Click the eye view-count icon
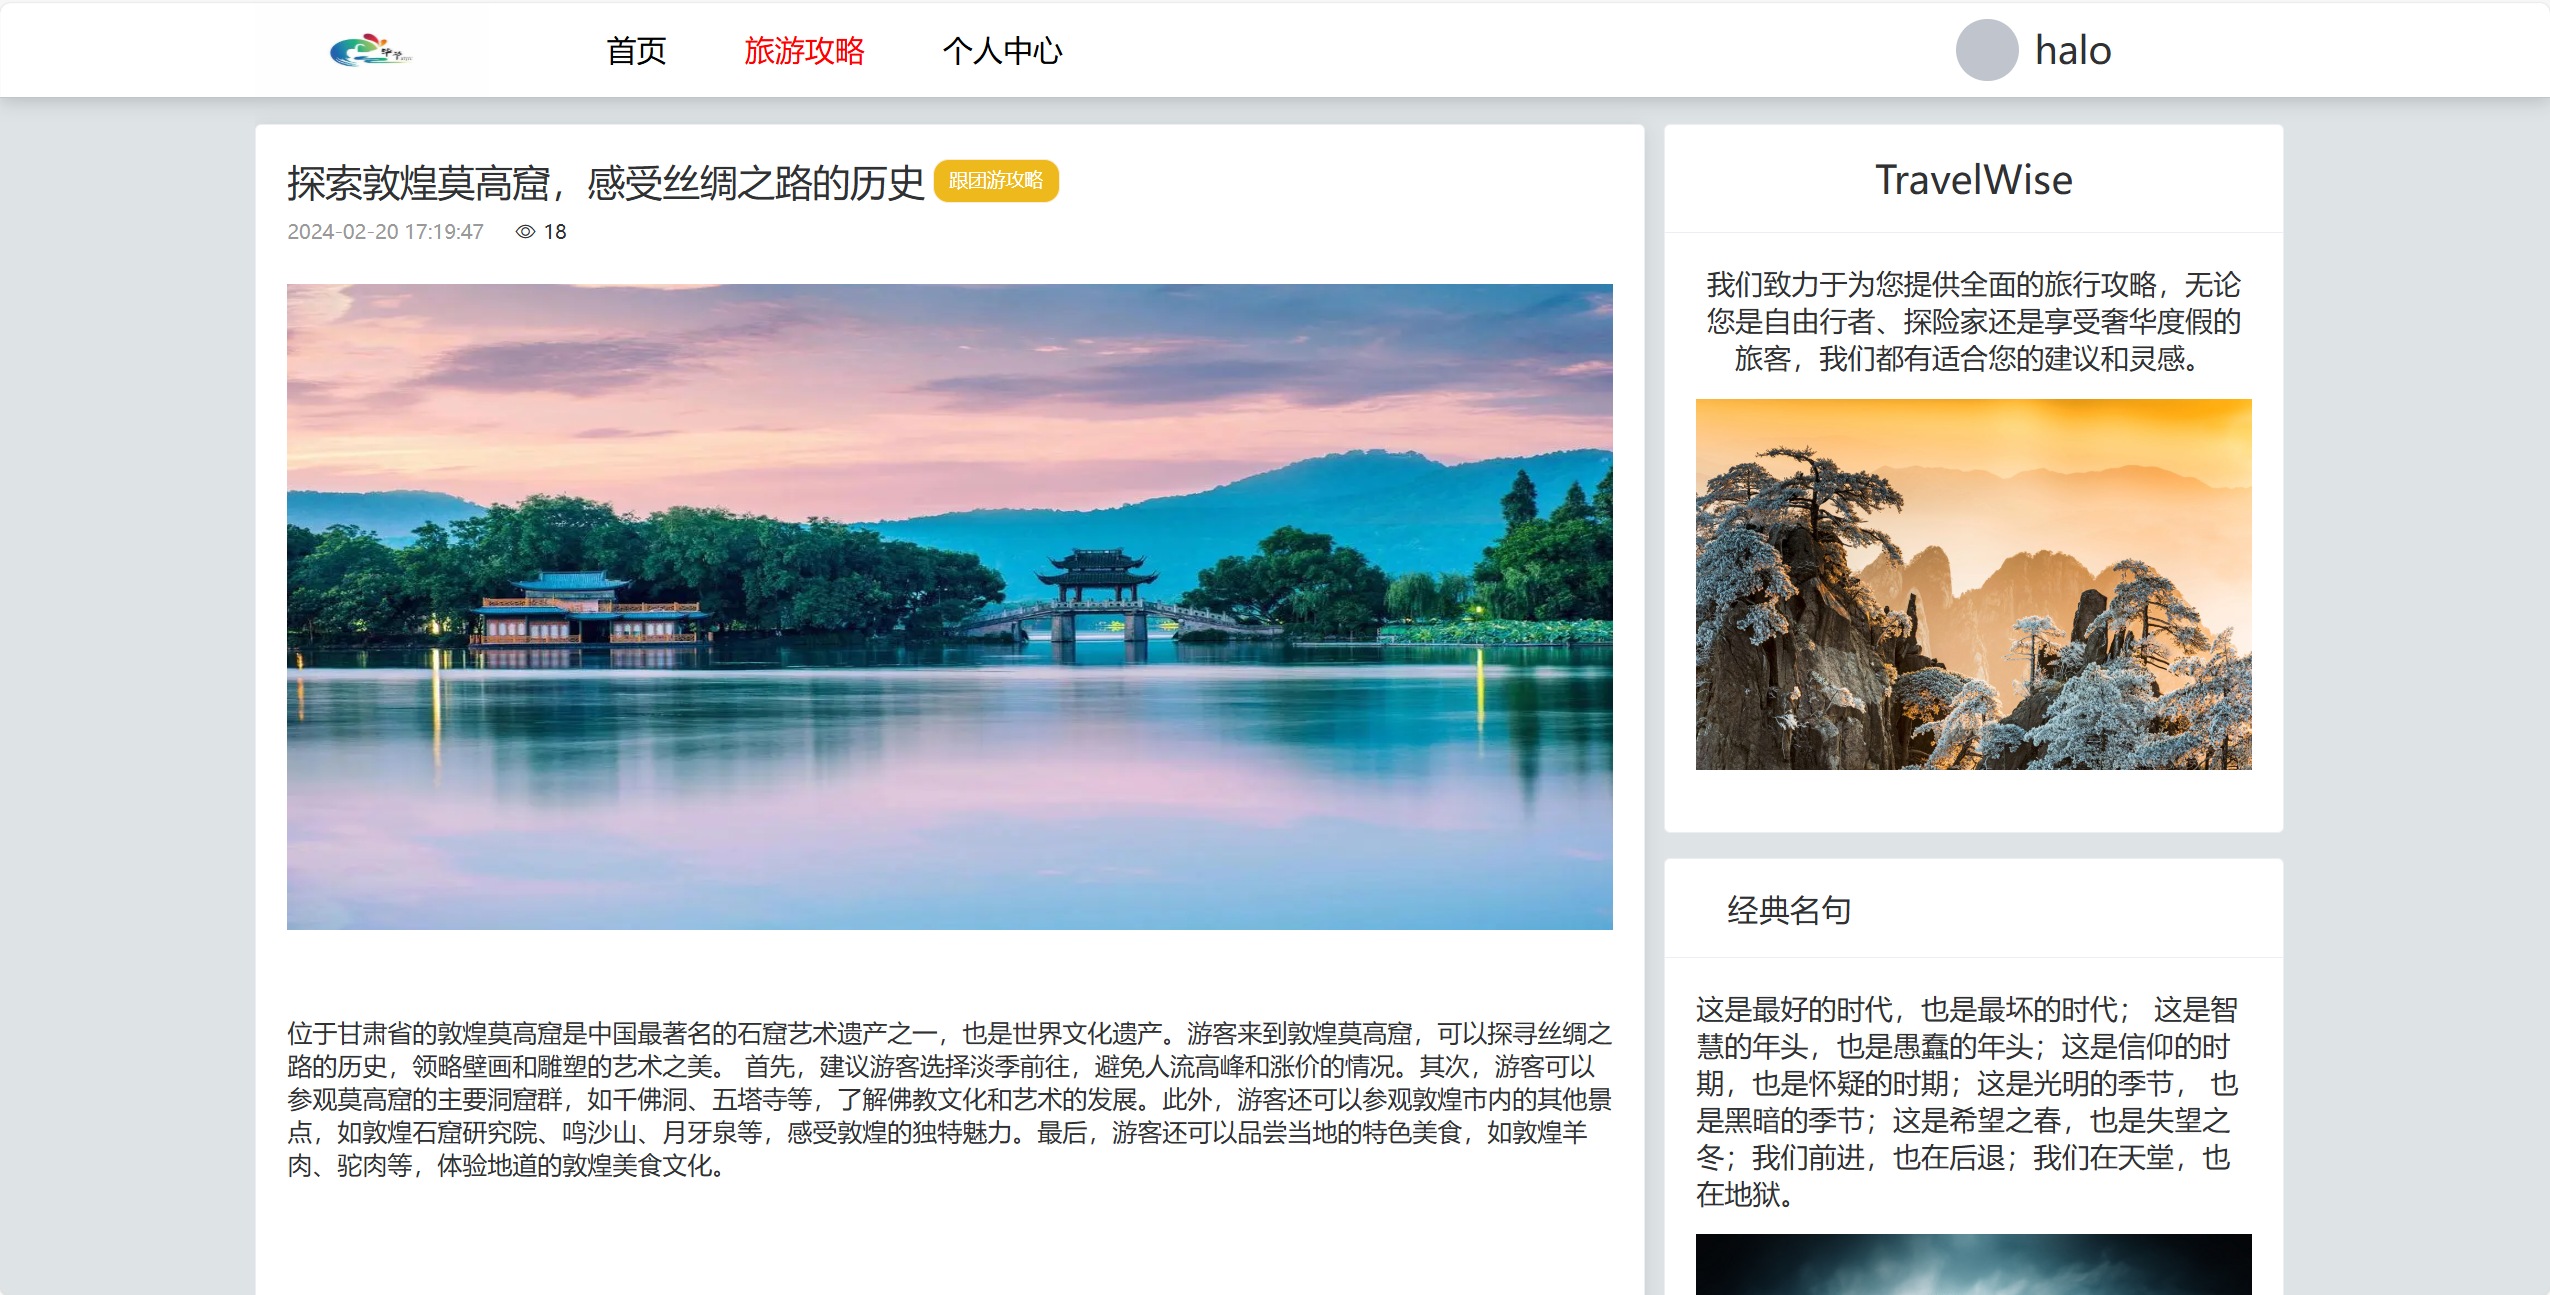The width and height of the screenshot is (2550, 1295). (525, 232)
